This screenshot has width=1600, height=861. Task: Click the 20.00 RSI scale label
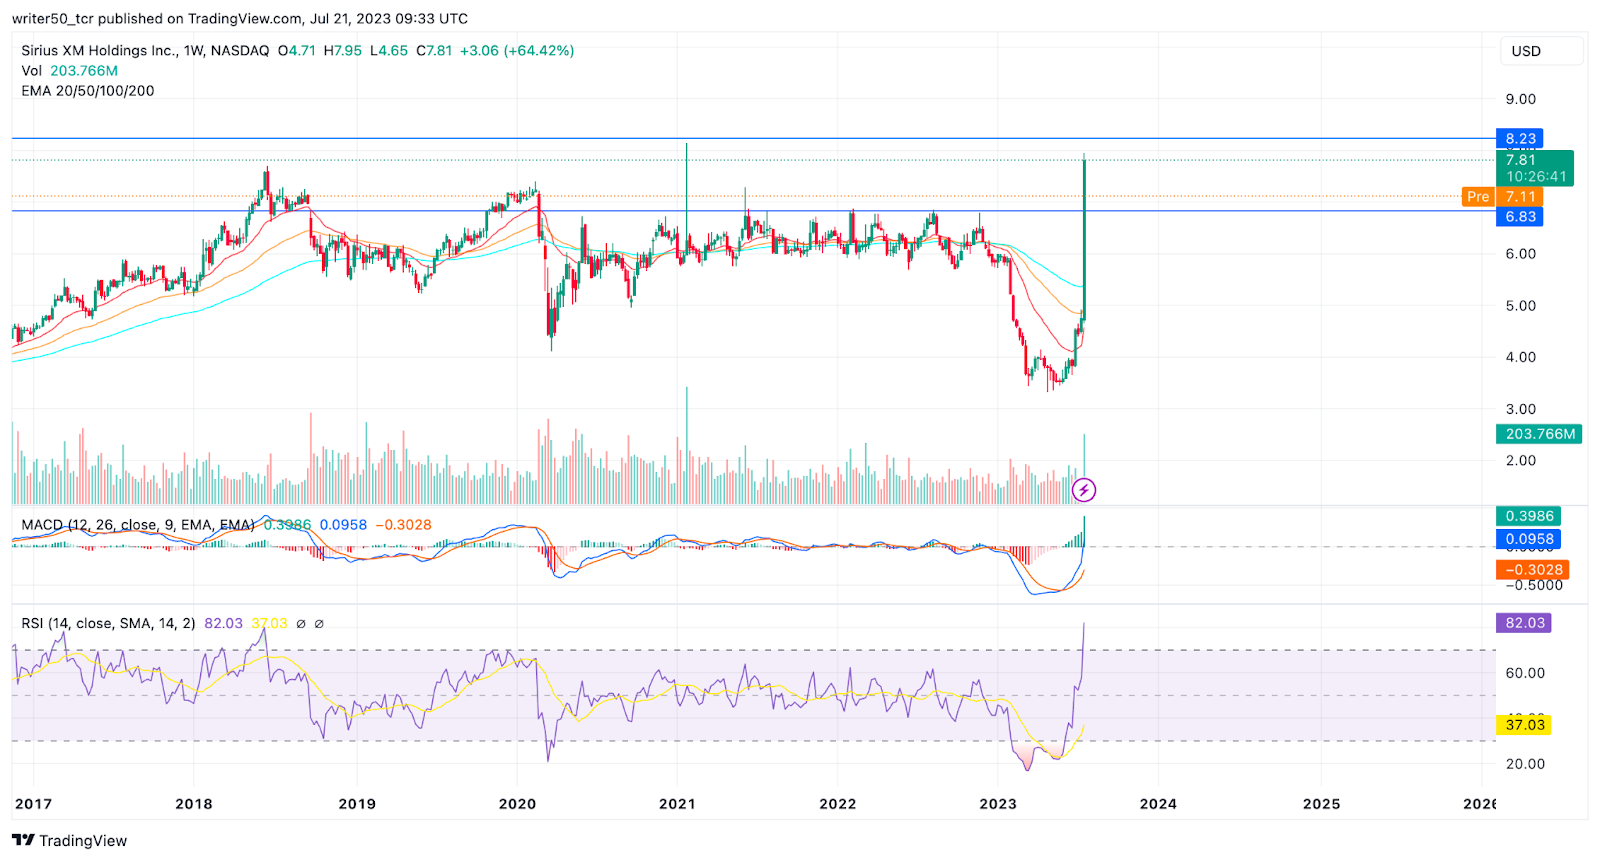1525,764
